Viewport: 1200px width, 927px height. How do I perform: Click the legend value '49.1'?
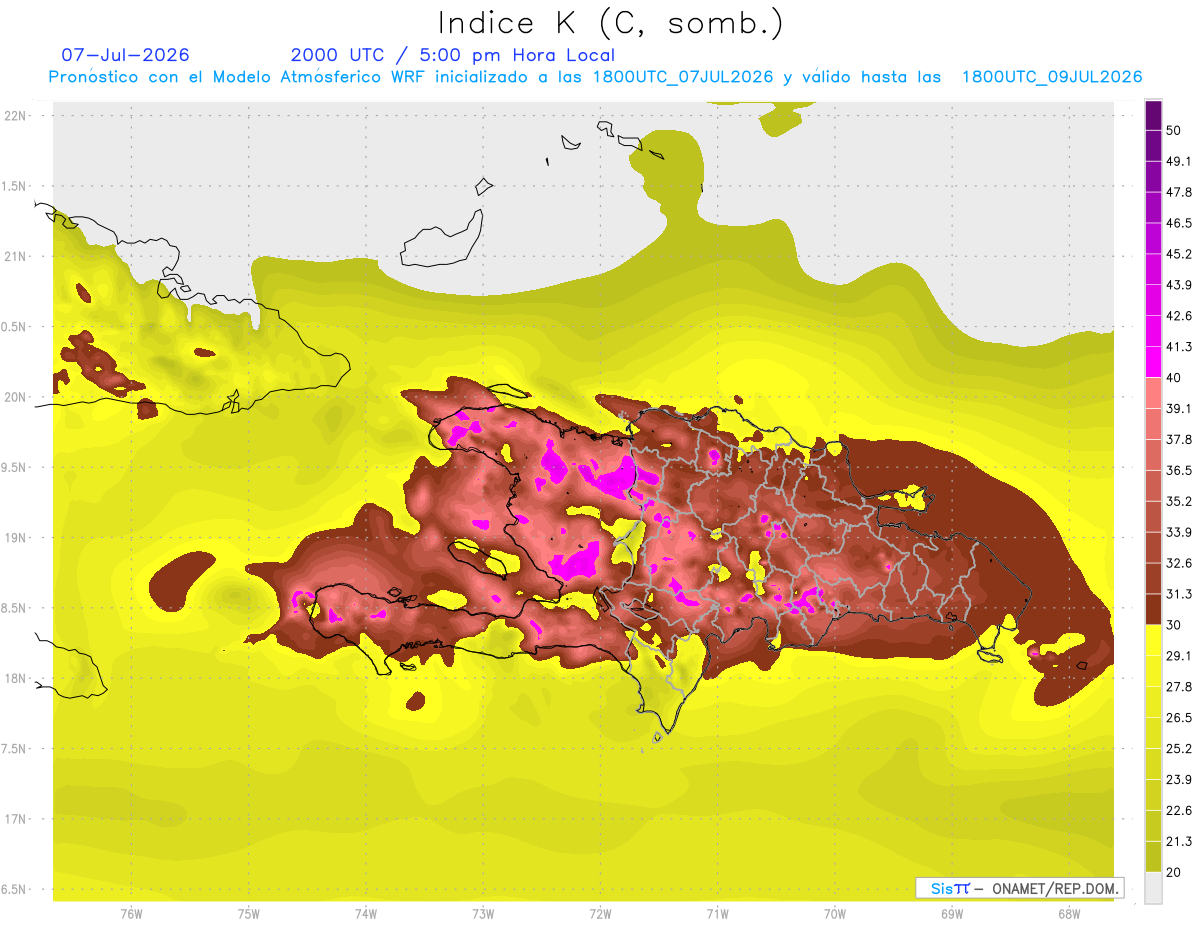[1179, 161]
